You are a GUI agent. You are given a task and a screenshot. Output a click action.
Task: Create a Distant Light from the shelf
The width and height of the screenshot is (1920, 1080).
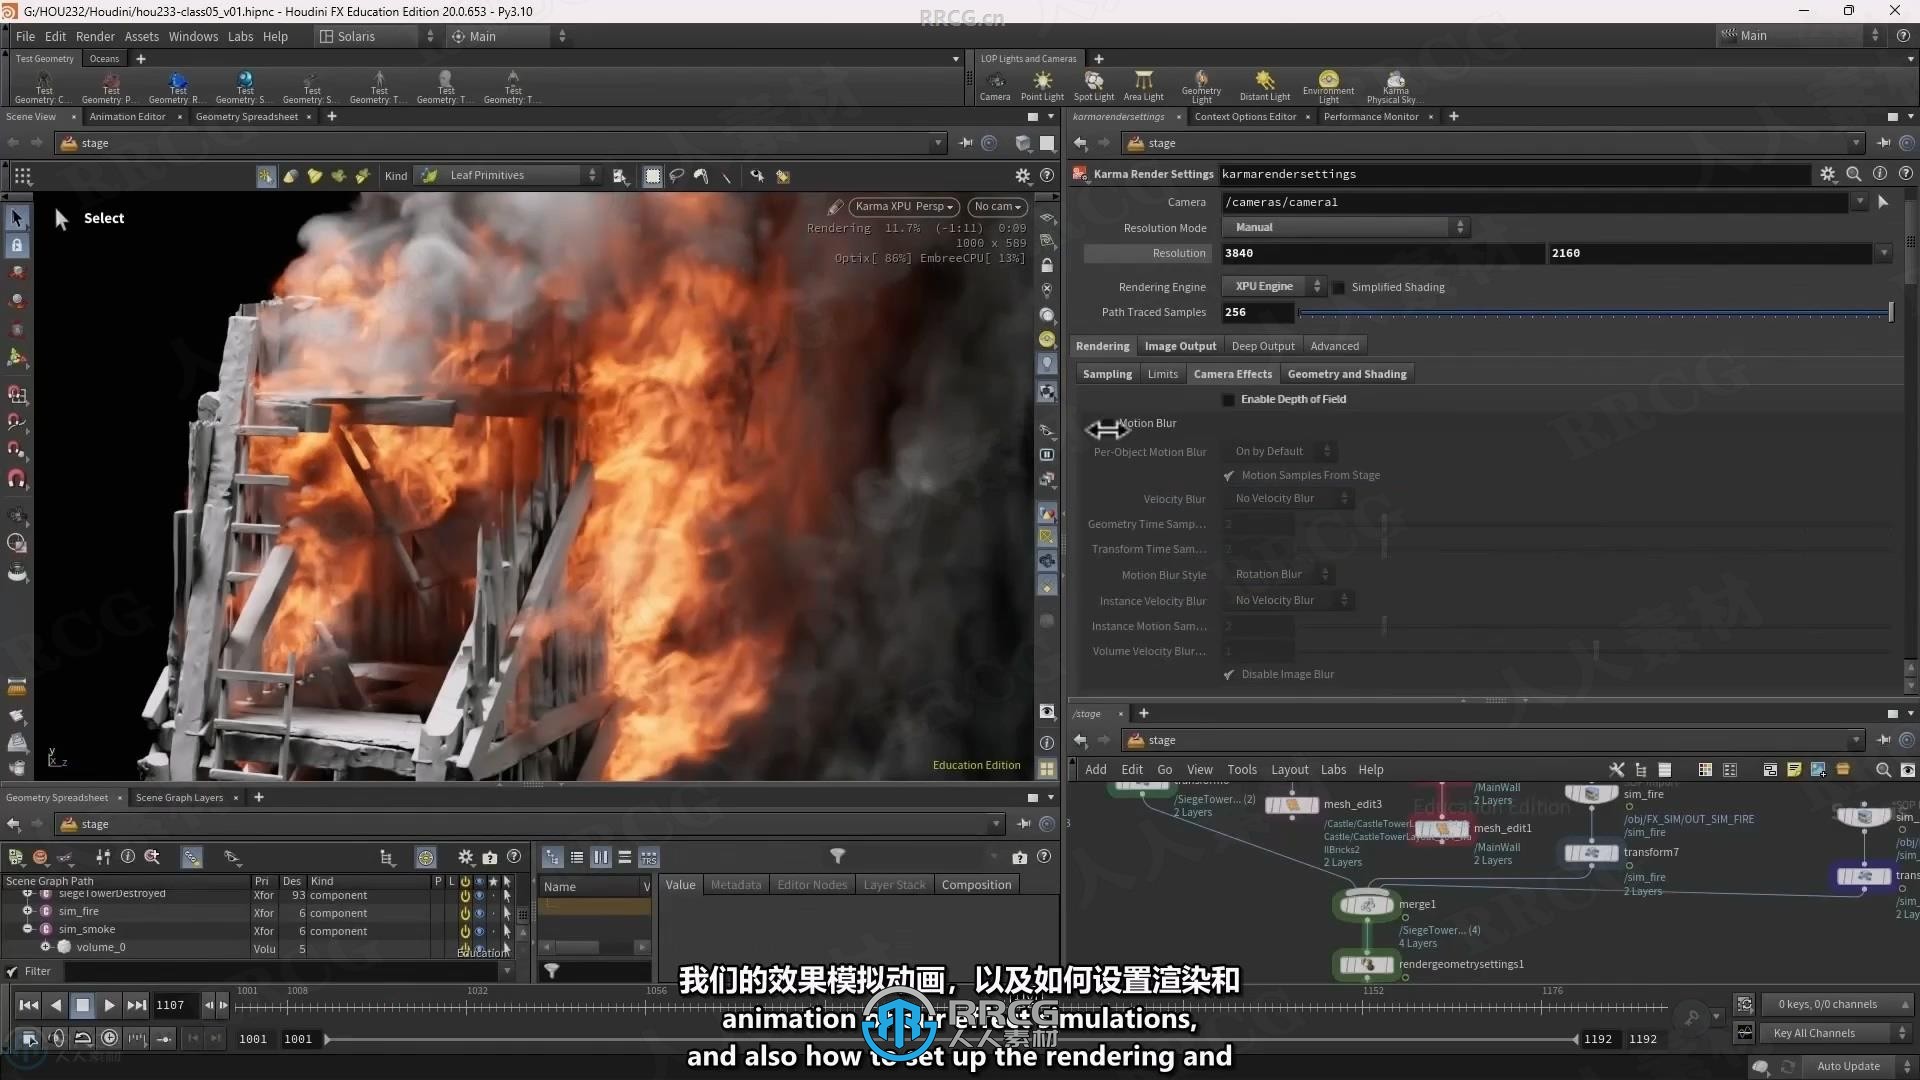1265,86
